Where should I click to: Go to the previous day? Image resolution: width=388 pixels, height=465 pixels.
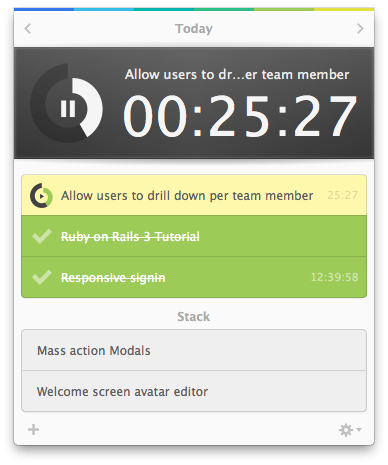(28, 29)
